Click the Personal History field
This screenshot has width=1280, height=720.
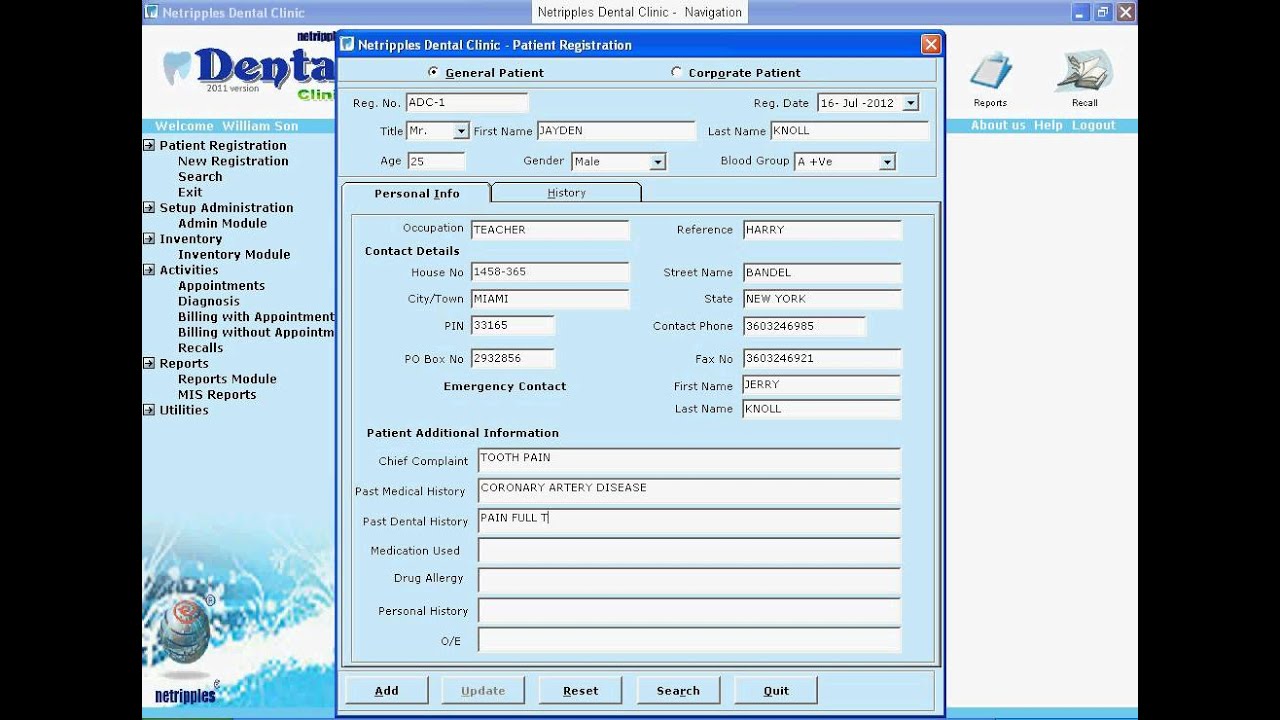click(689, 610)
